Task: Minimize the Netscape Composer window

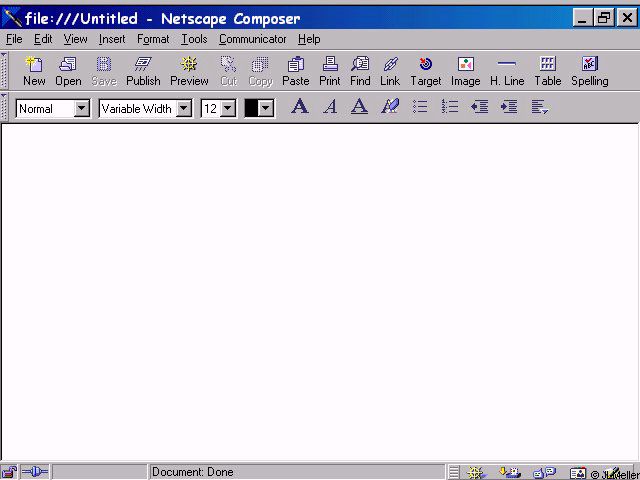Action: [x=582, y=18]
